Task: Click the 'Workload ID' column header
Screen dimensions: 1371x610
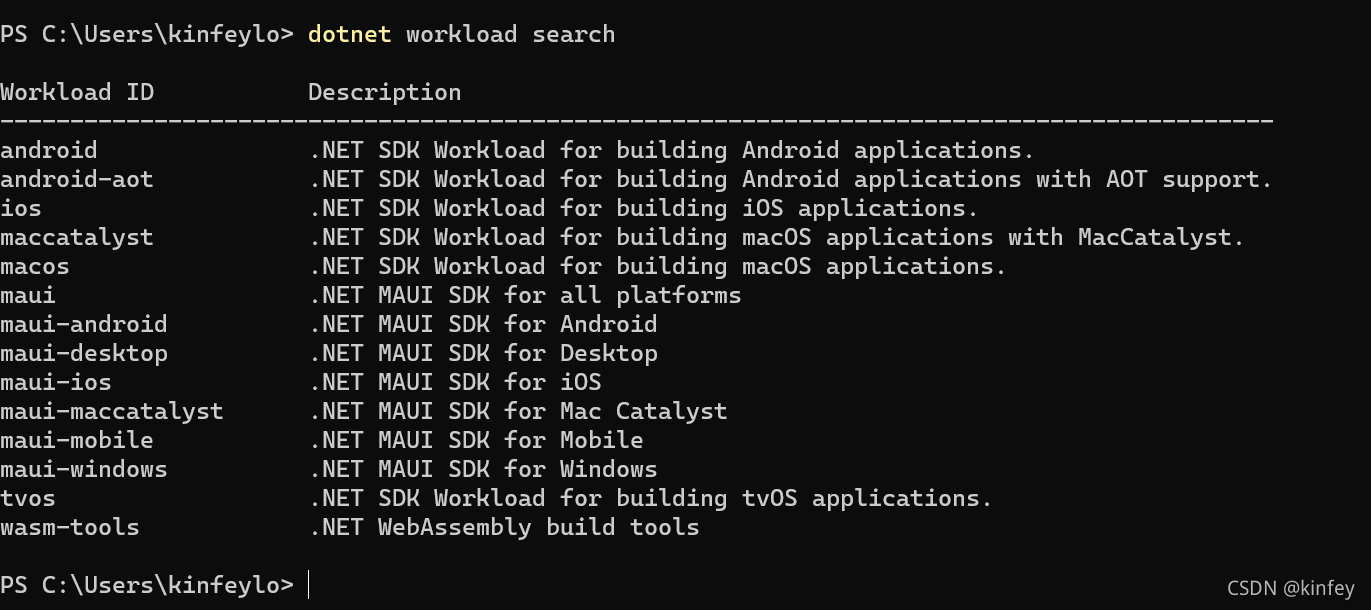Action: point(77,92)
